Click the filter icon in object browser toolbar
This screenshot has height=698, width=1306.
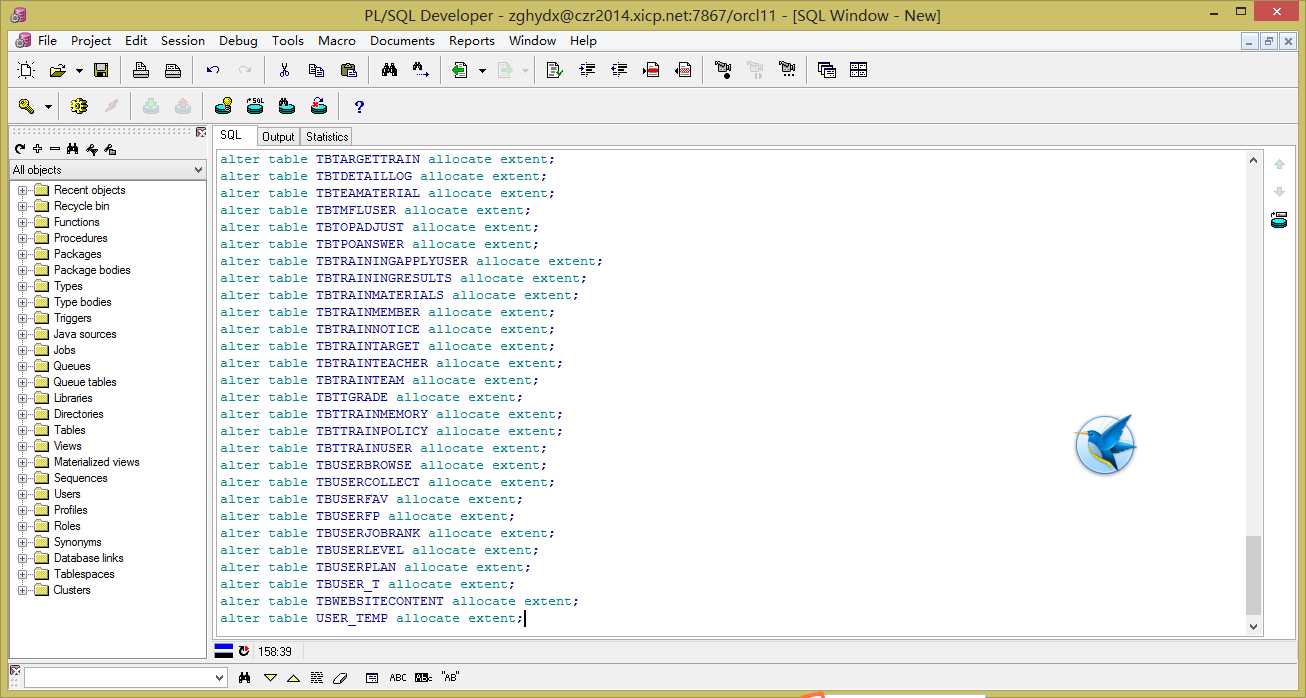[92, 149]
